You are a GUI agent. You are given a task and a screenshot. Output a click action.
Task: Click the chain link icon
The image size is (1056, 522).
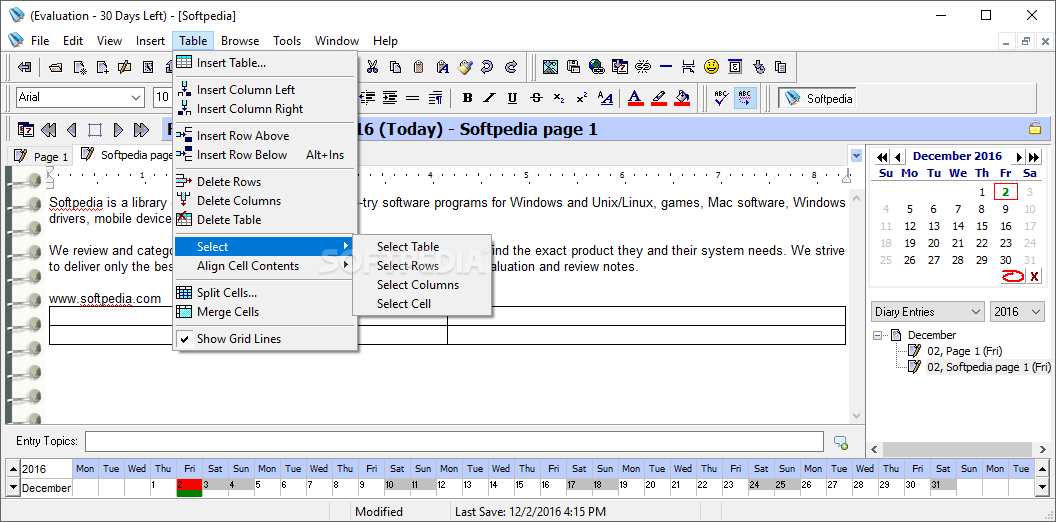pyautogui.click(x=643, y=67)
